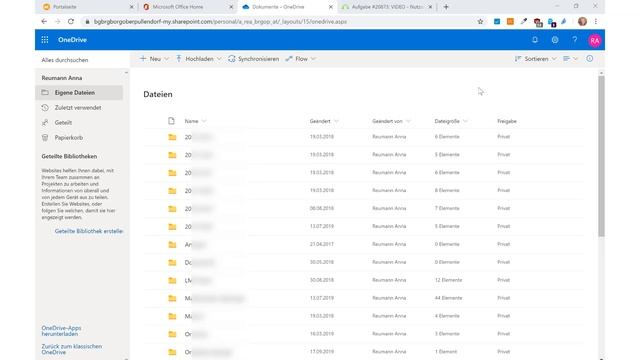Click the Geteilte Bibliotheken heading

coord(69,156)
